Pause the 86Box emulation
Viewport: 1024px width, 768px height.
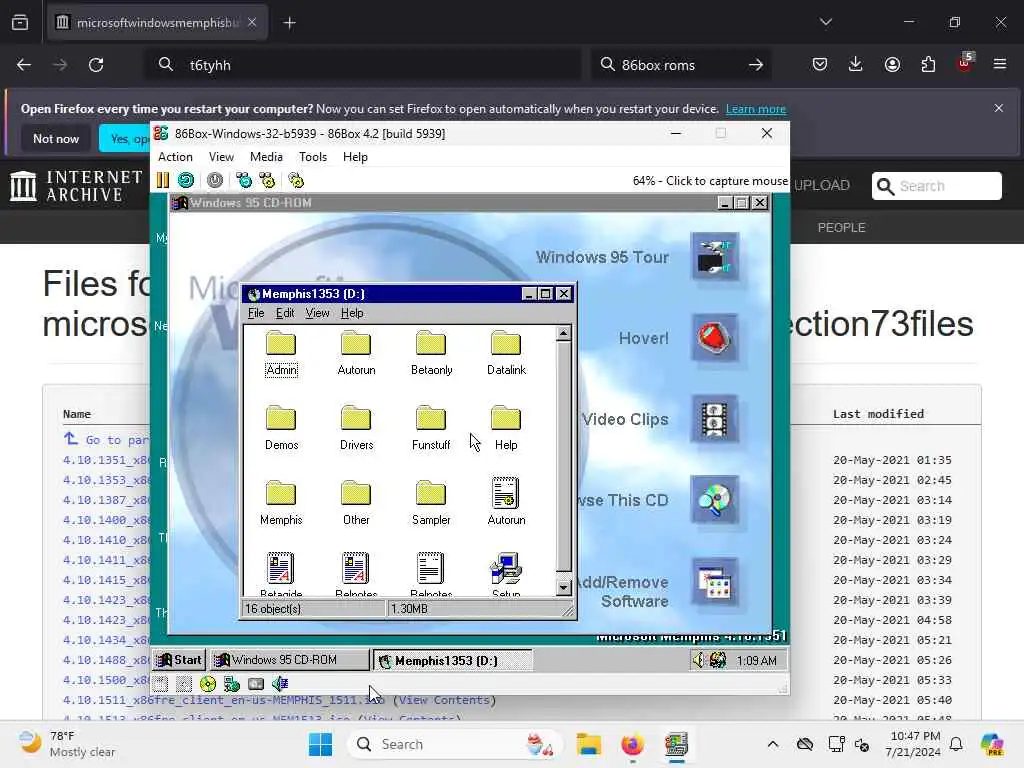point(163,180)
